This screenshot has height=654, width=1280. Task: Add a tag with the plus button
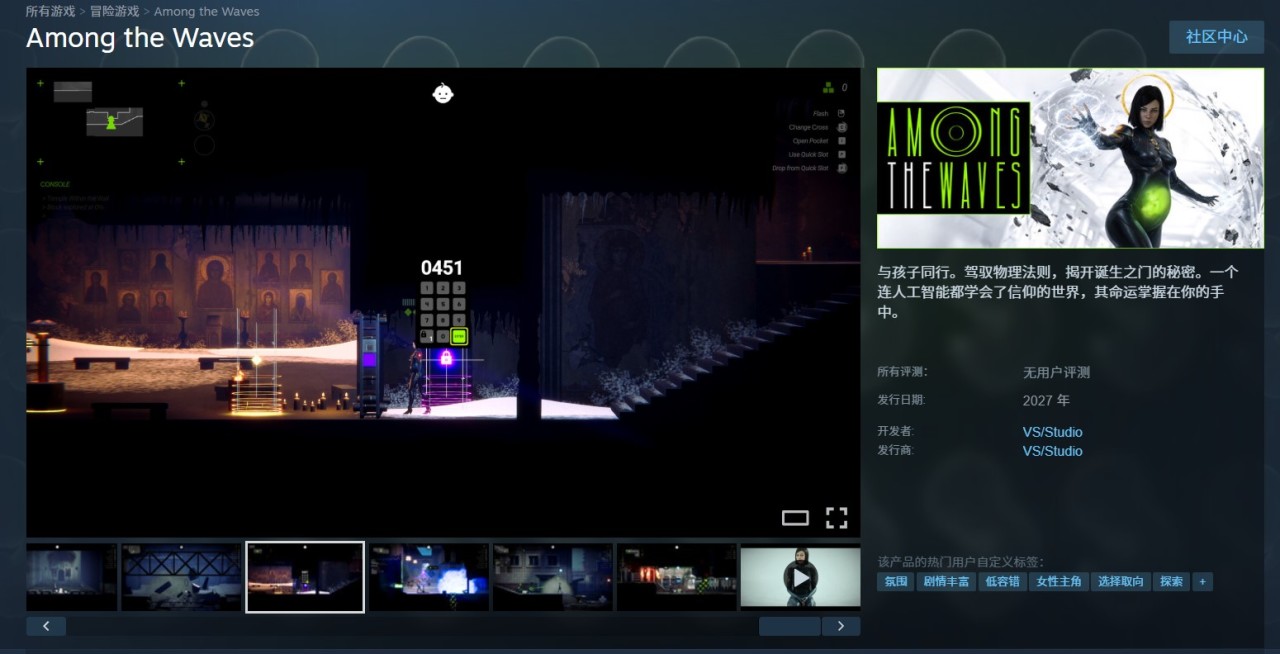1203,581
